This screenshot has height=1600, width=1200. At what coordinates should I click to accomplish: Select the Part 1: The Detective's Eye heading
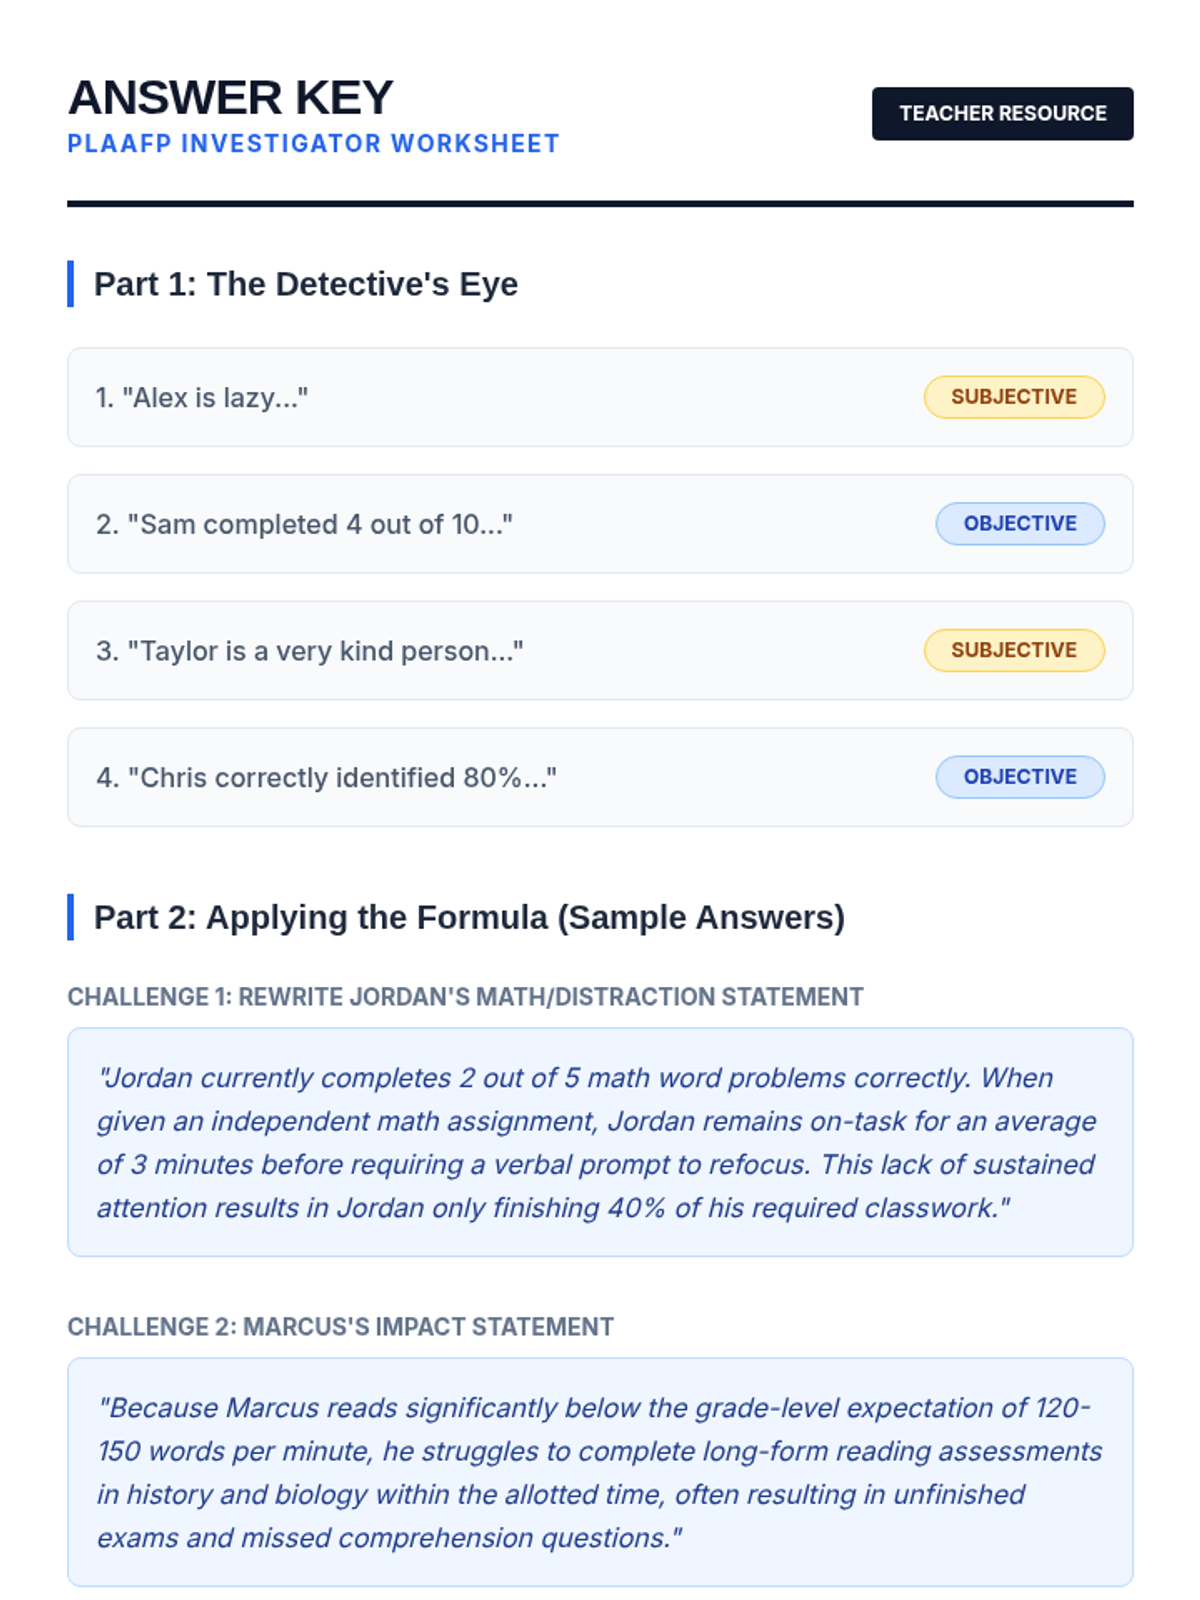305,284
